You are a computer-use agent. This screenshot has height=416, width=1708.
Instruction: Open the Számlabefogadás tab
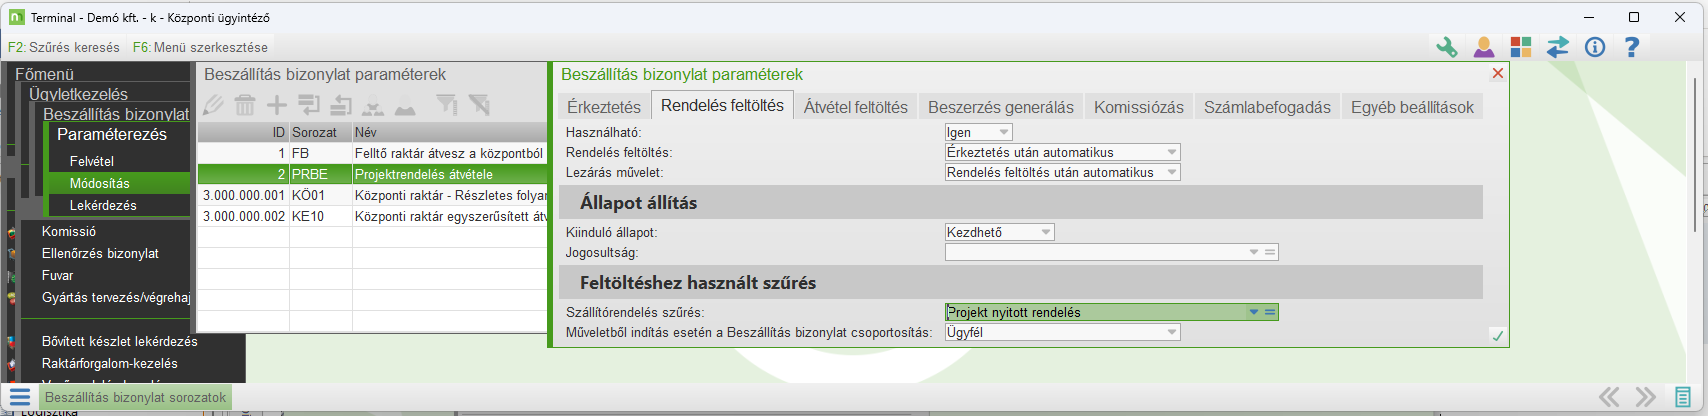pyautogui.click(x=1267, y=107)
